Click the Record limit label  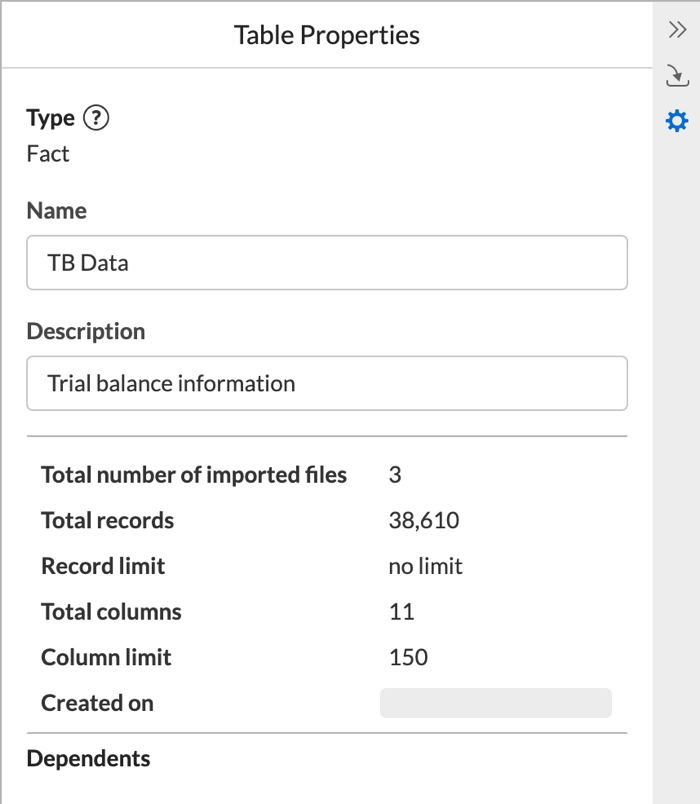tap(103, 566)
